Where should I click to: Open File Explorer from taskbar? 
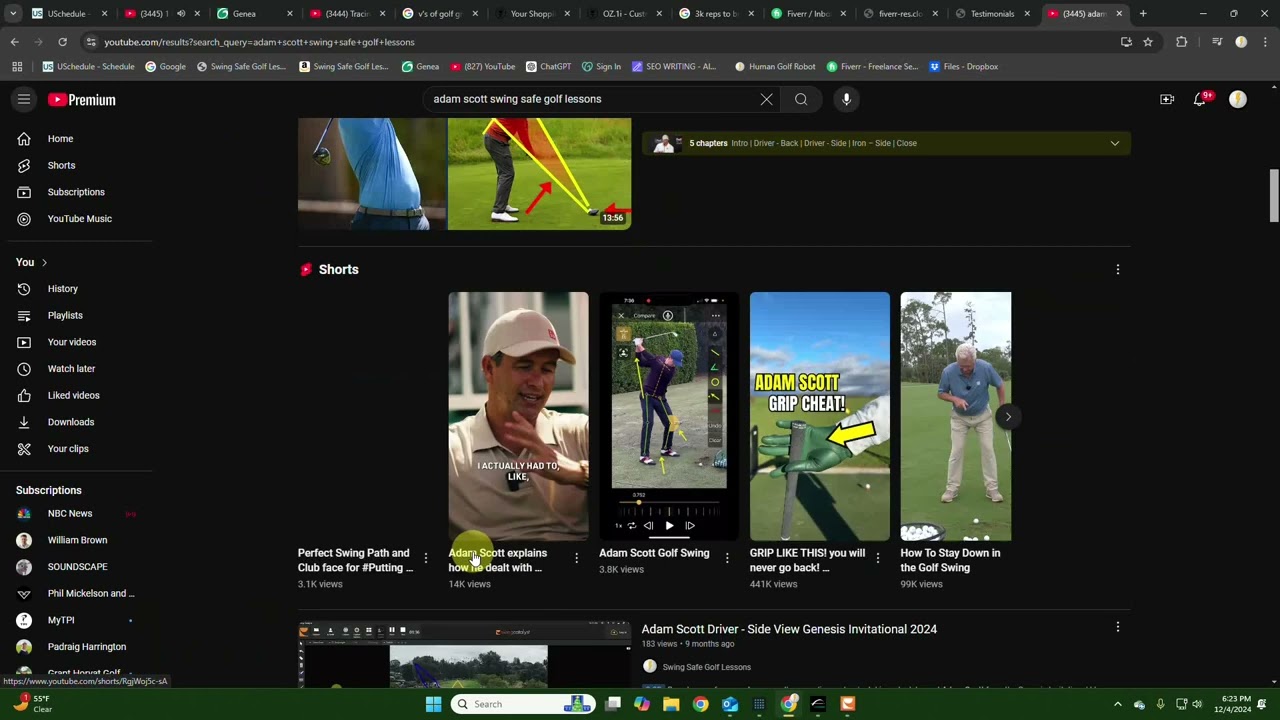coord(671,704)
